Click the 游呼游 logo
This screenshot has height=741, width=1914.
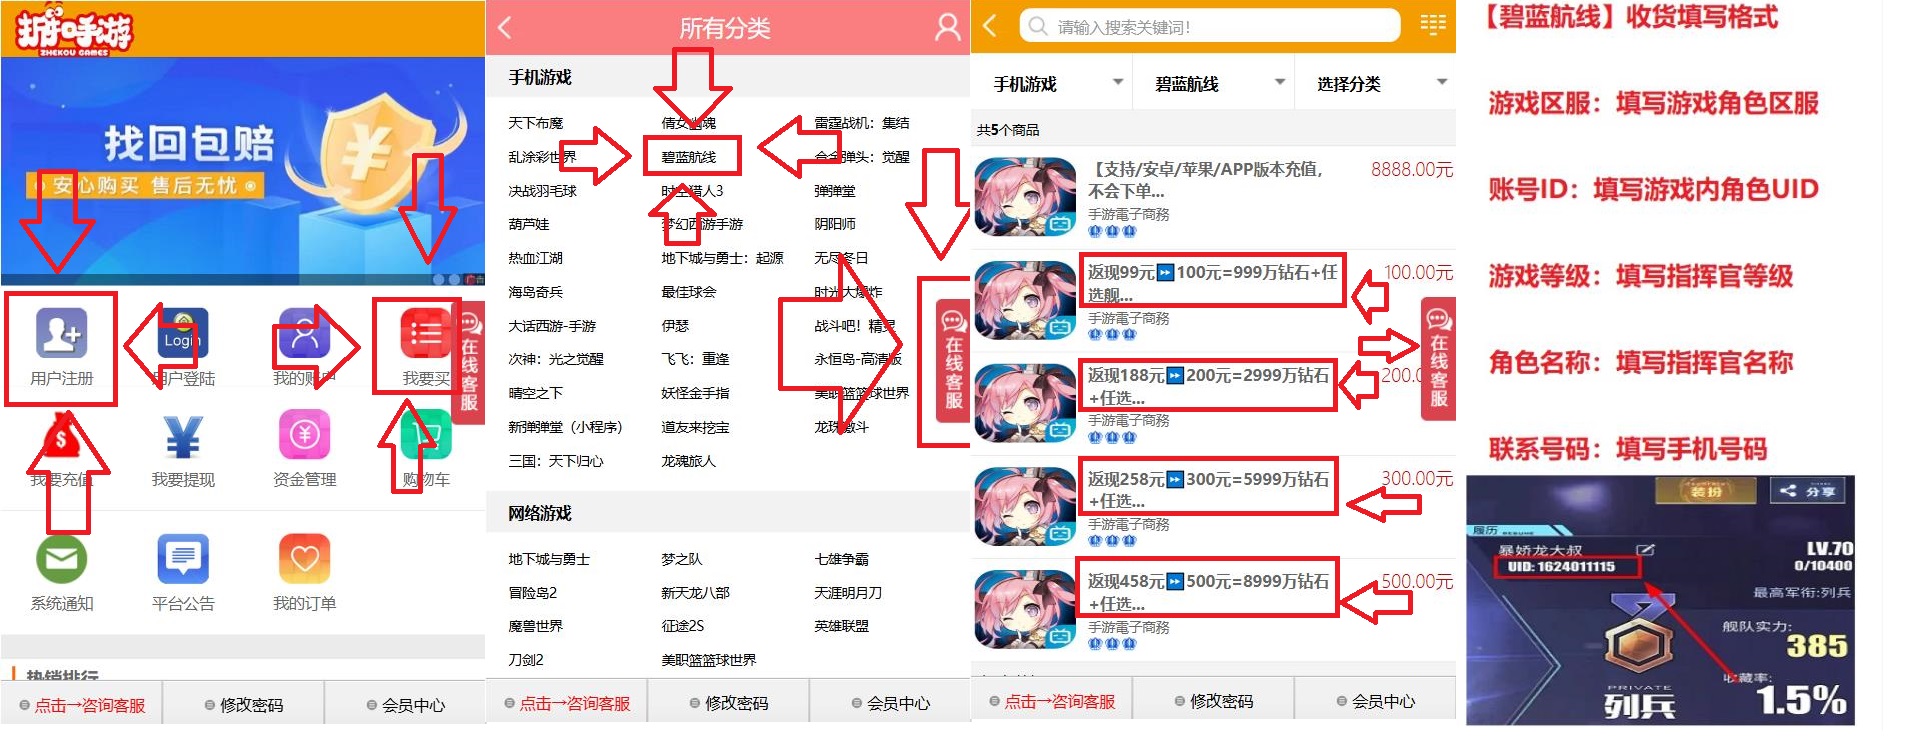click(x=74, y=30)
